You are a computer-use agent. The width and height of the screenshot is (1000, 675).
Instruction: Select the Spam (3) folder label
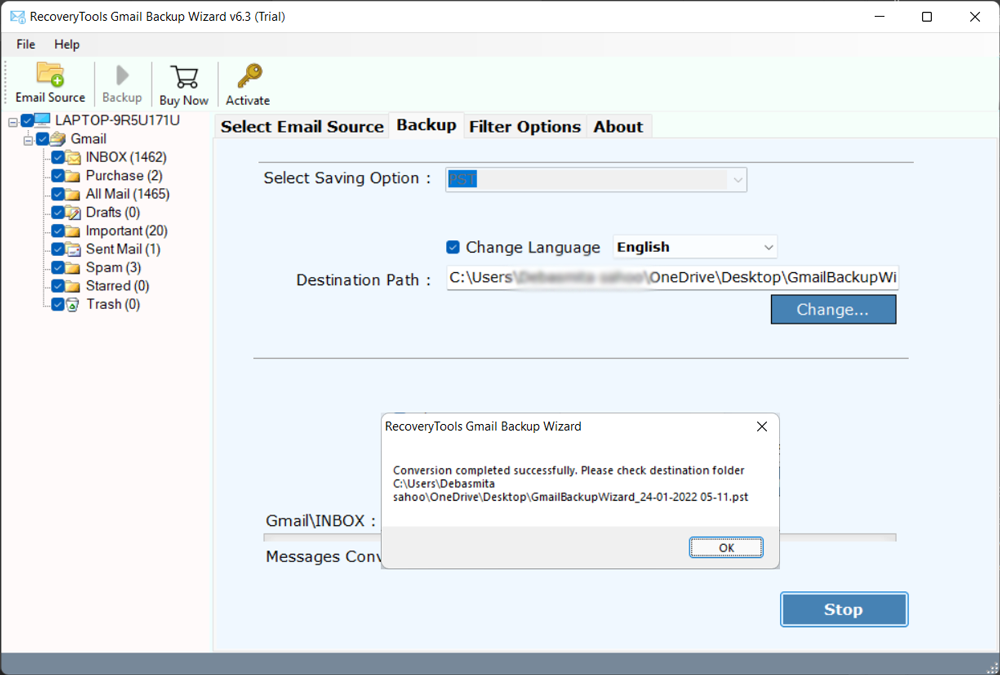pyautogui.click(x=114, y=268)
